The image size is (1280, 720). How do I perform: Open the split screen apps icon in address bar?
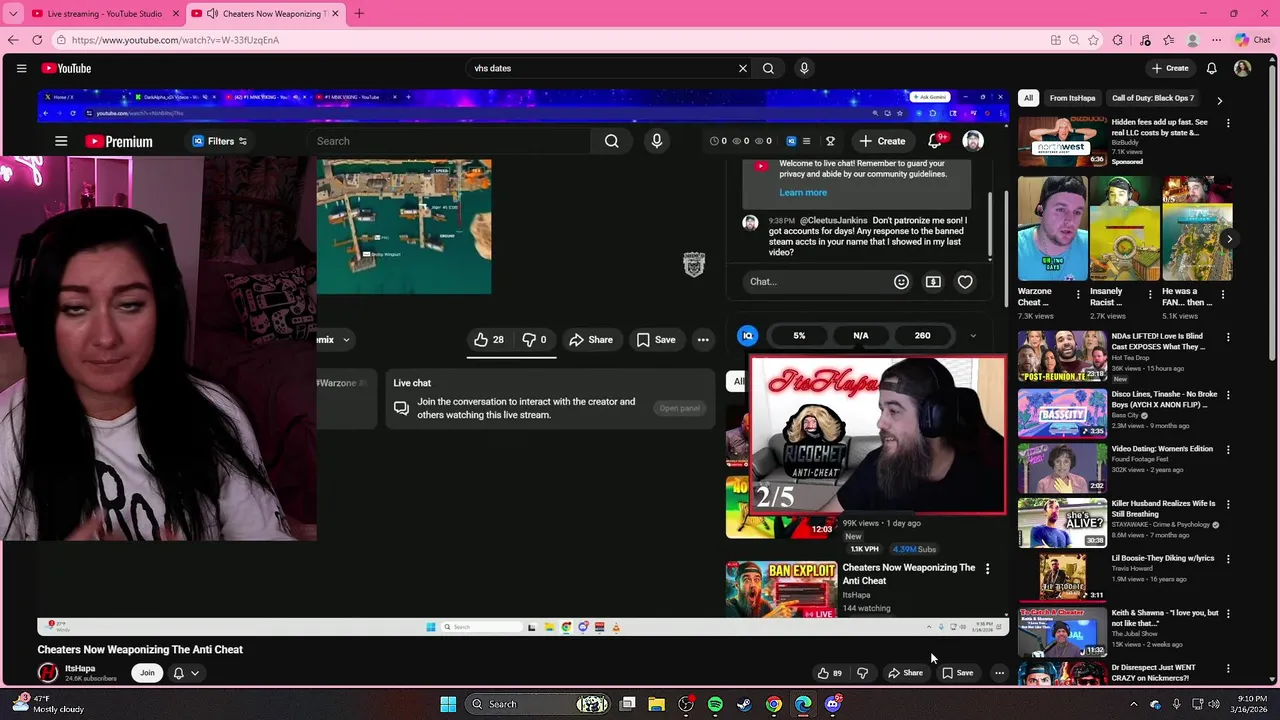[1056, 40]
